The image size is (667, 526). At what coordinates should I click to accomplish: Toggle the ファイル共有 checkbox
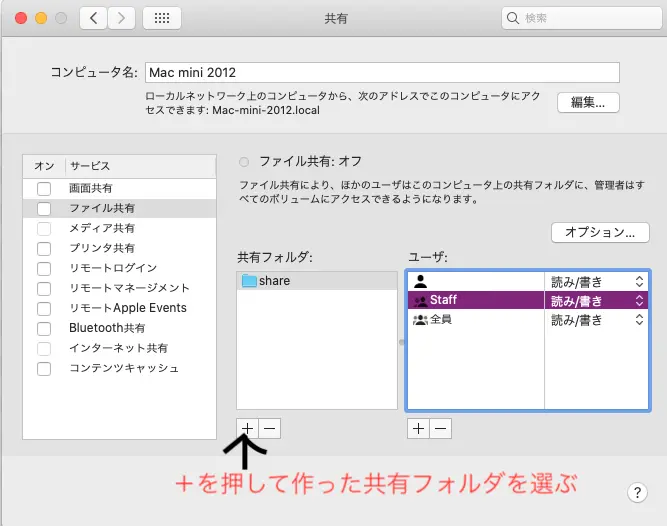tap(43, 209)
